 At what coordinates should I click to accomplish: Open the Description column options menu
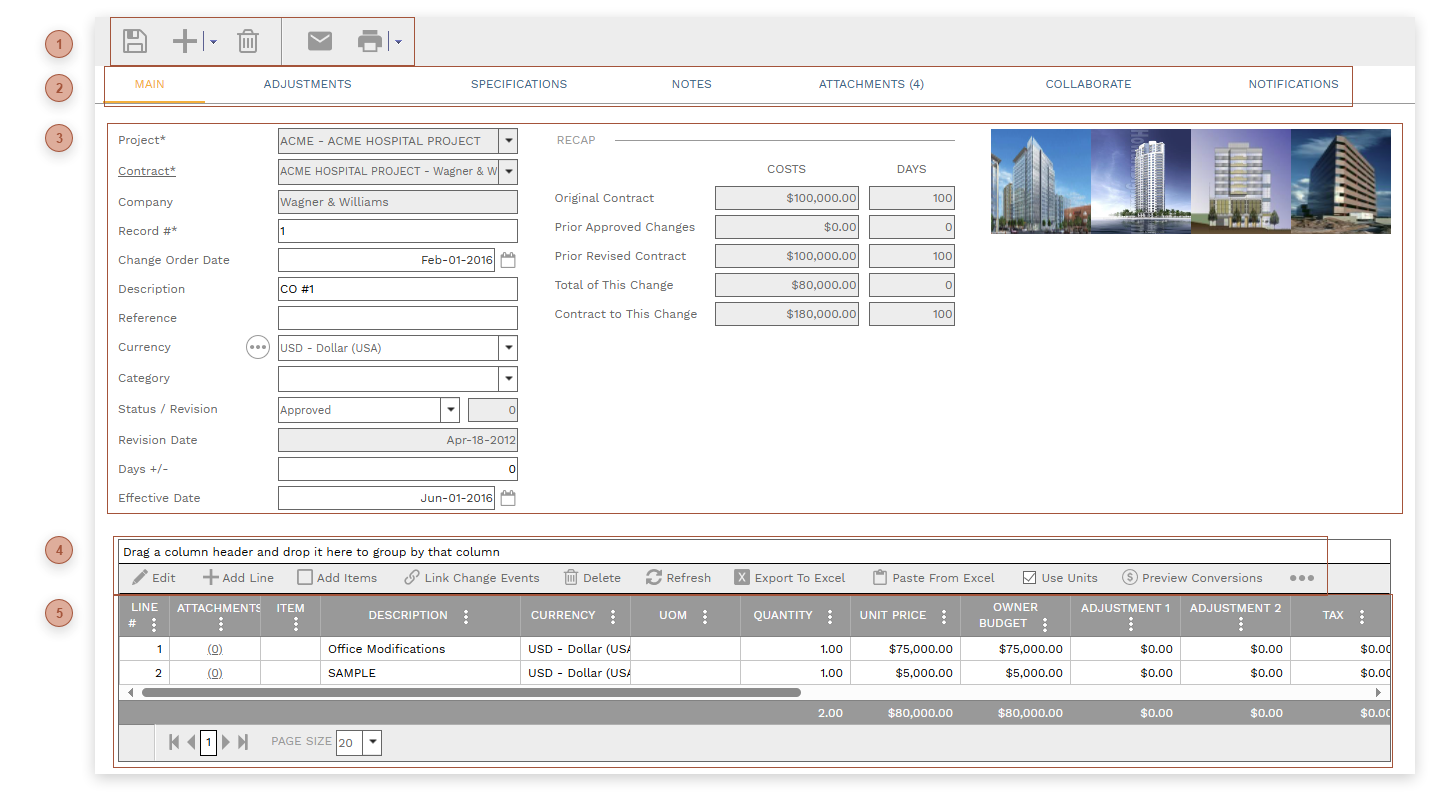tap(466, 617)
